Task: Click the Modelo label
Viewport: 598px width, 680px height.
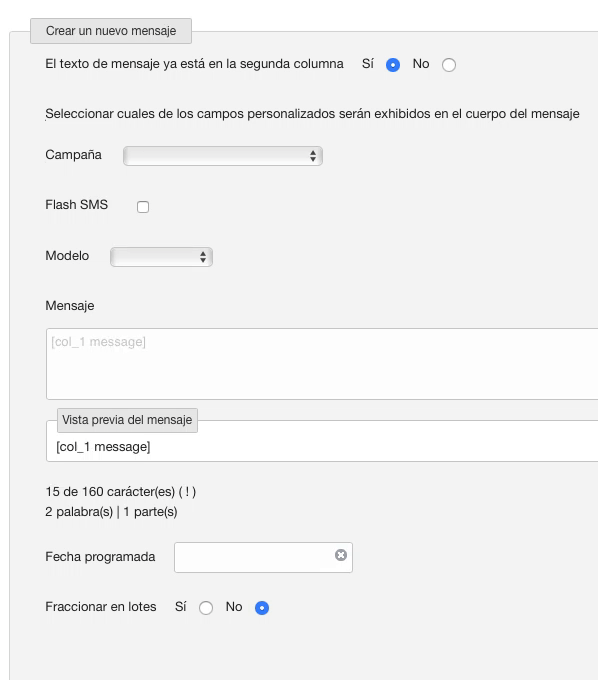Action: [67, 256]
